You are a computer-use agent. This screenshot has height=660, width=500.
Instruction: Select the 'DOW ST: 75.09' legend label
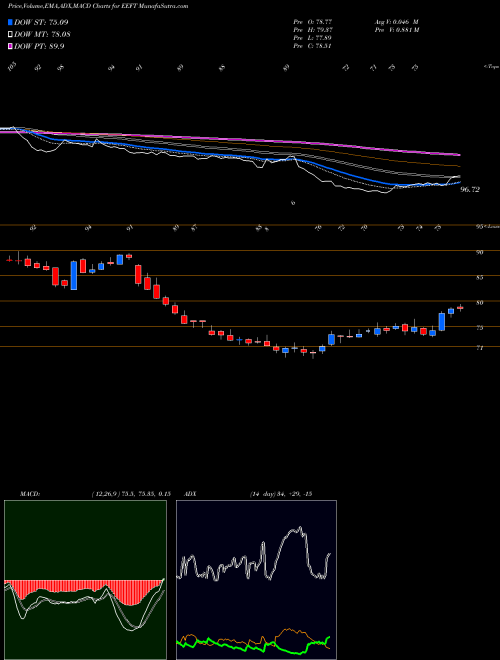point(41,22)
